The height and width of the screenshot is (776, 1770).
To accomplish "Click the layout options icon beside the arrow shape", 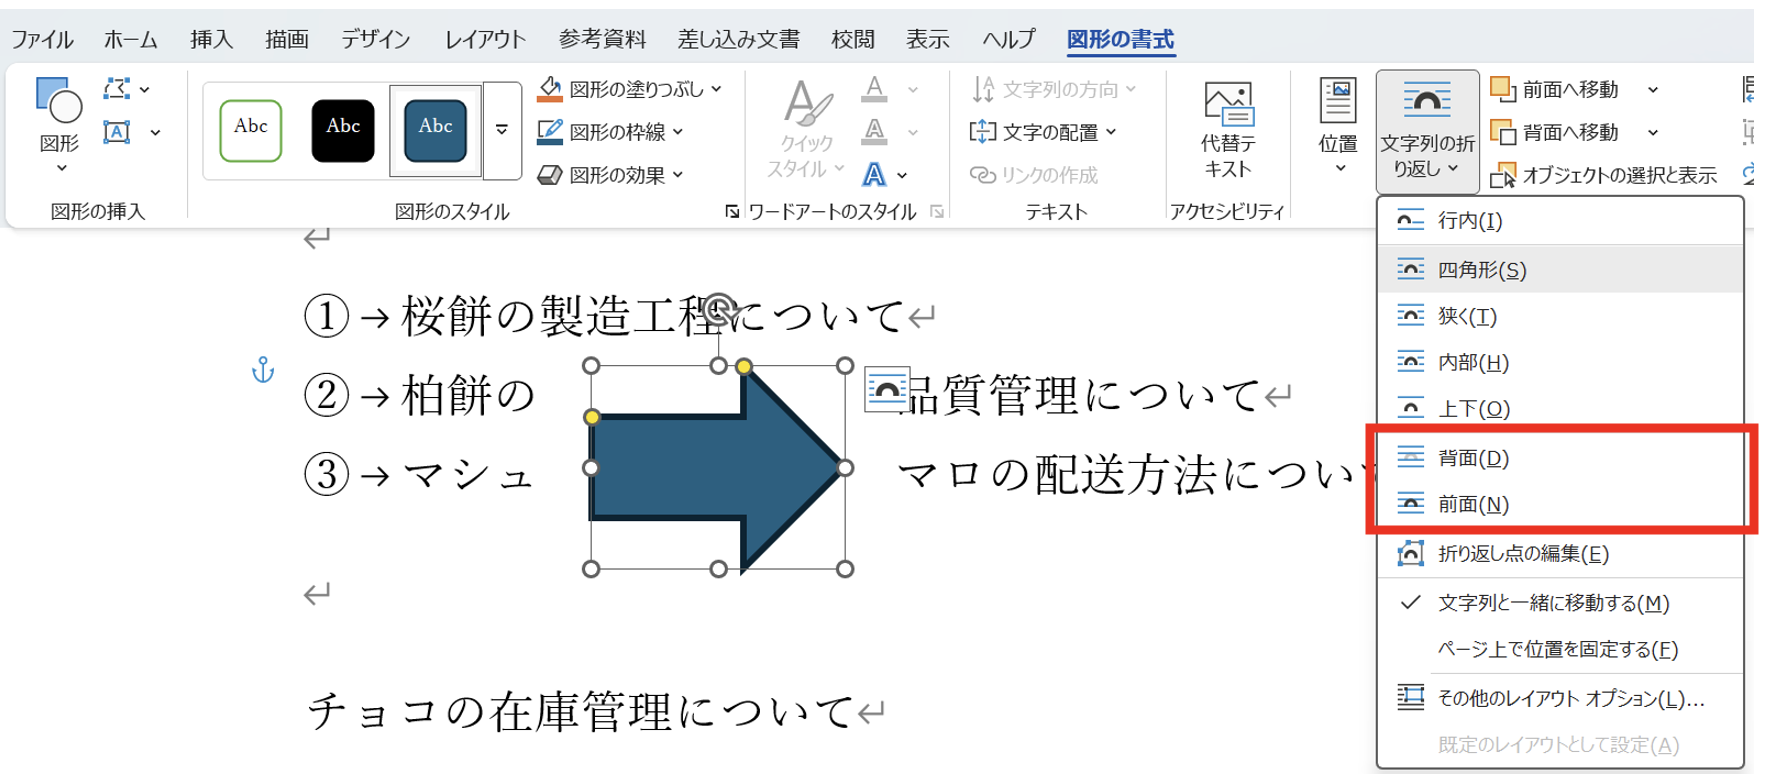I will 886,390.
